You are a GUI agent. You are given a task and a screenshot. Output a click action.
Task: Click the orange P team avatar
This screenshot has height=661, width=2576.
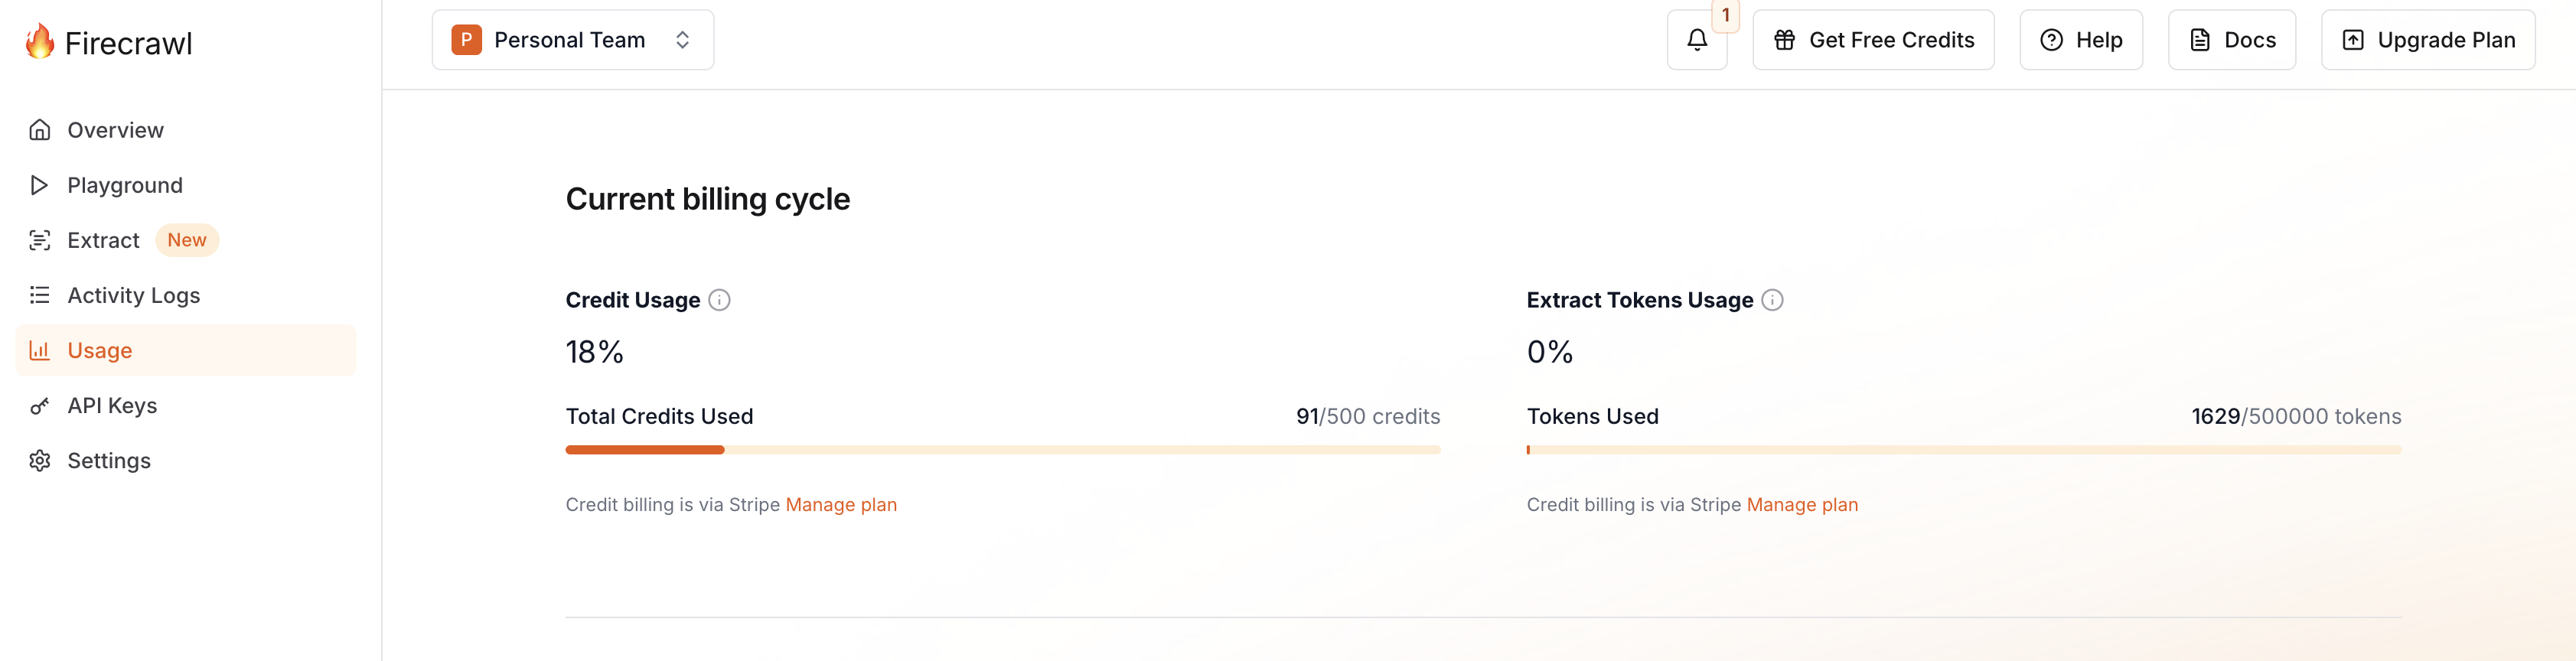tap(466, 40)
